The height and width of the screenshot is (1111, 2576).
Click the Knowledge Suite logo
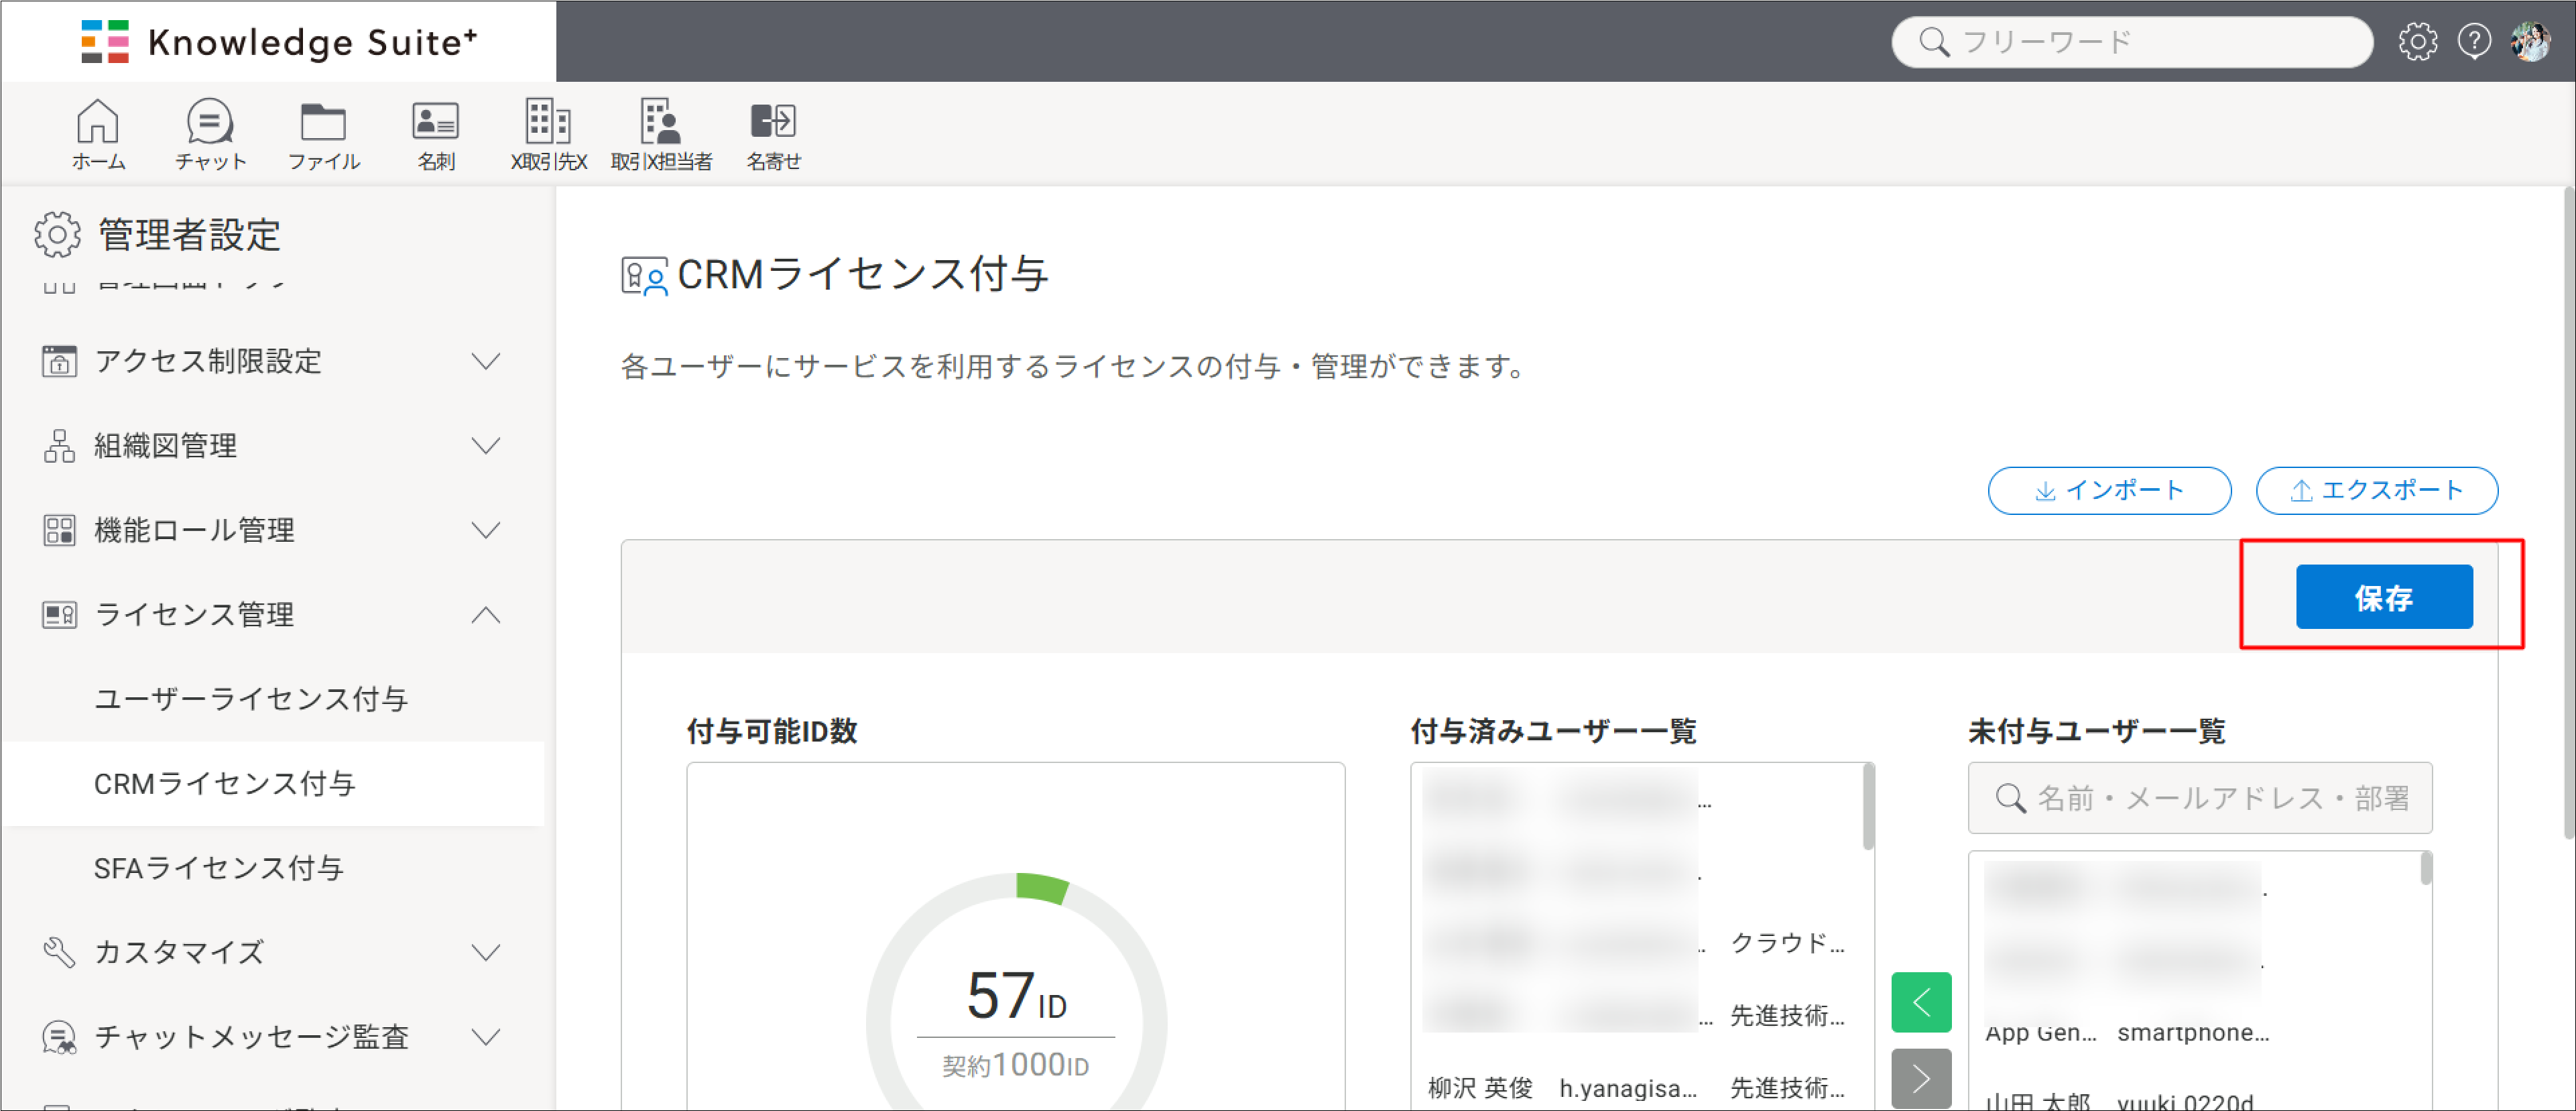(279, 42)
